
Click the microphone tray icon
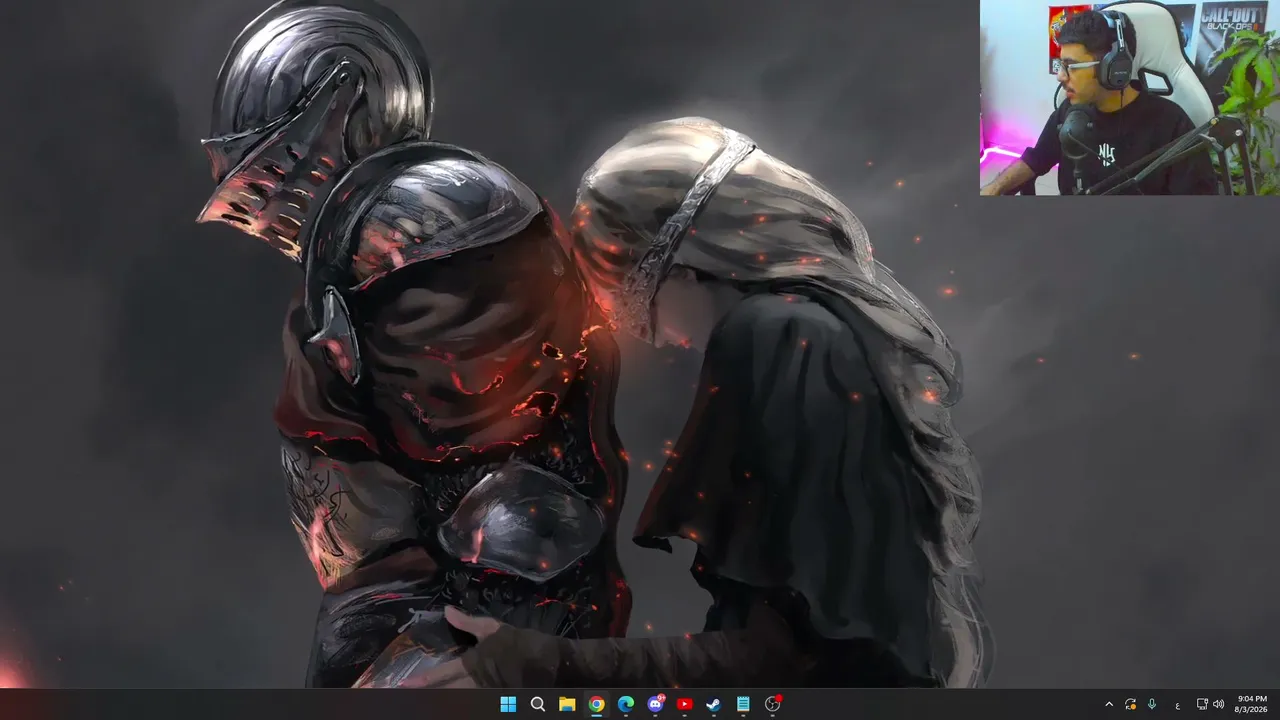(x=1152, y=704)
